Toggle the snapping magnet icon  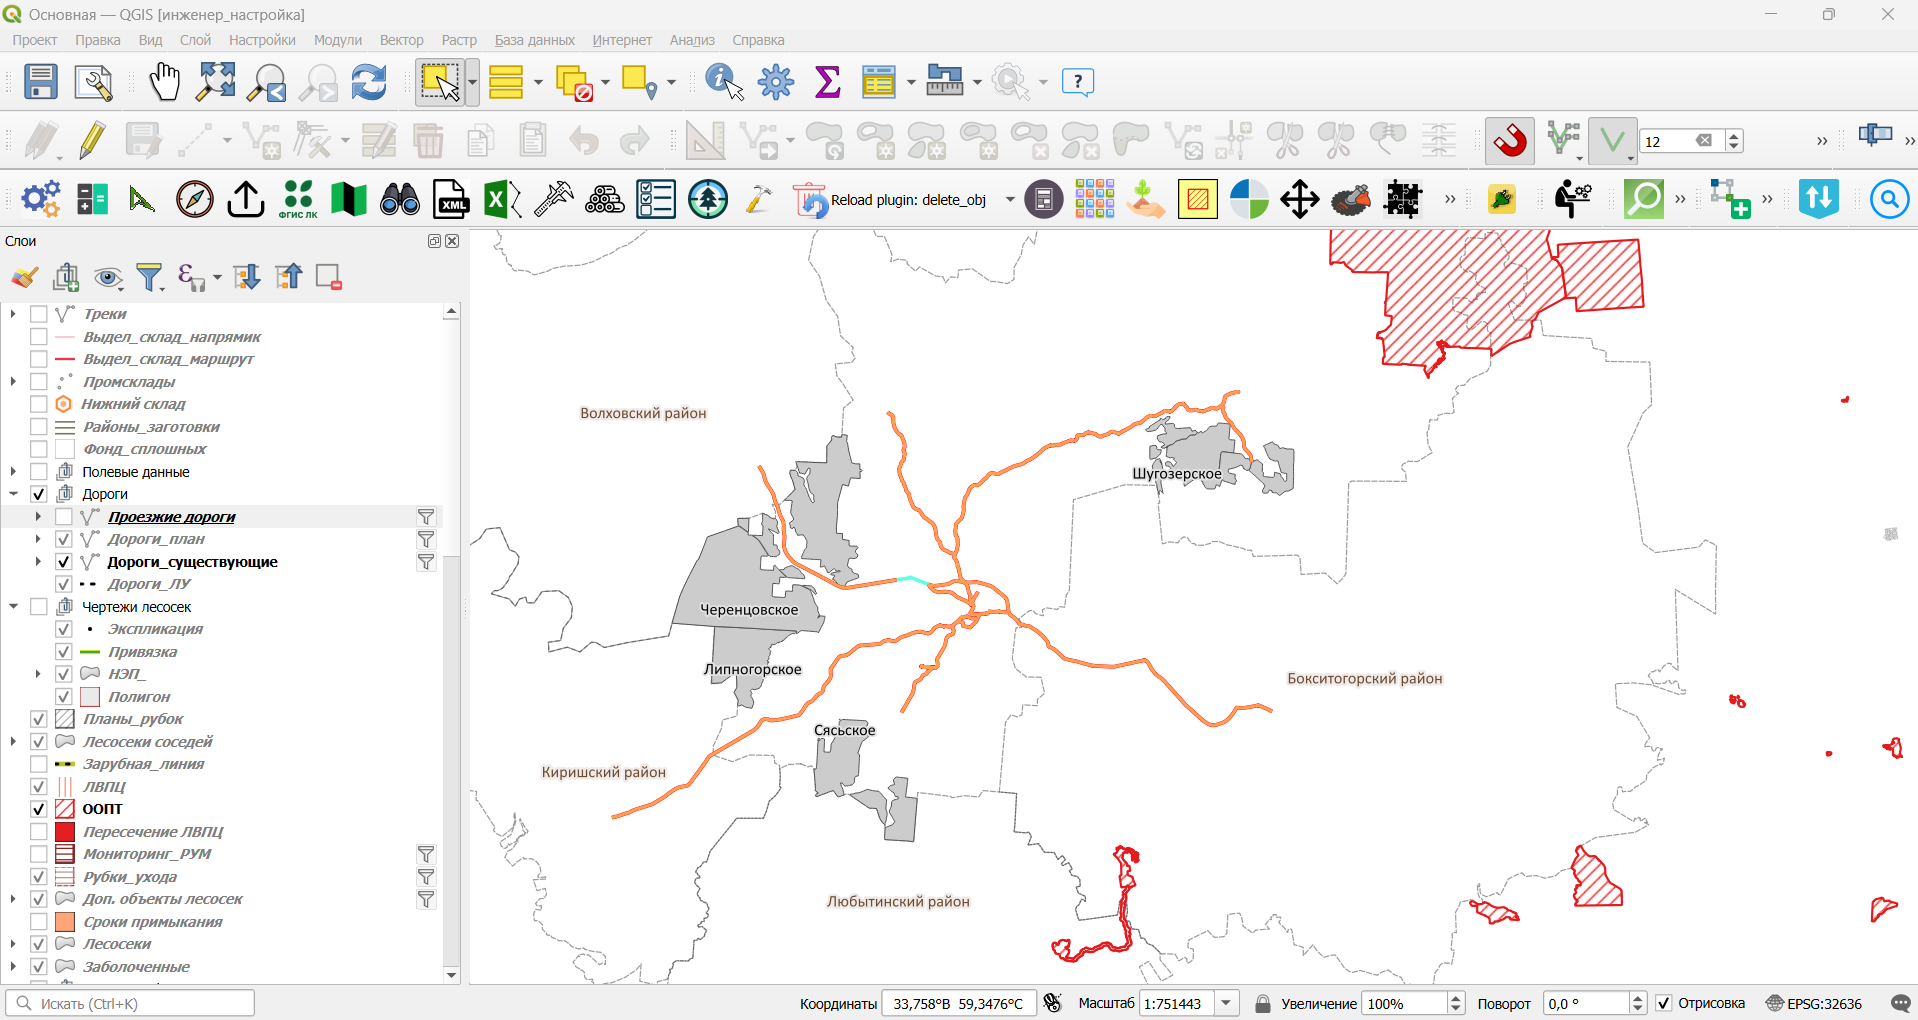point(1510,140)
